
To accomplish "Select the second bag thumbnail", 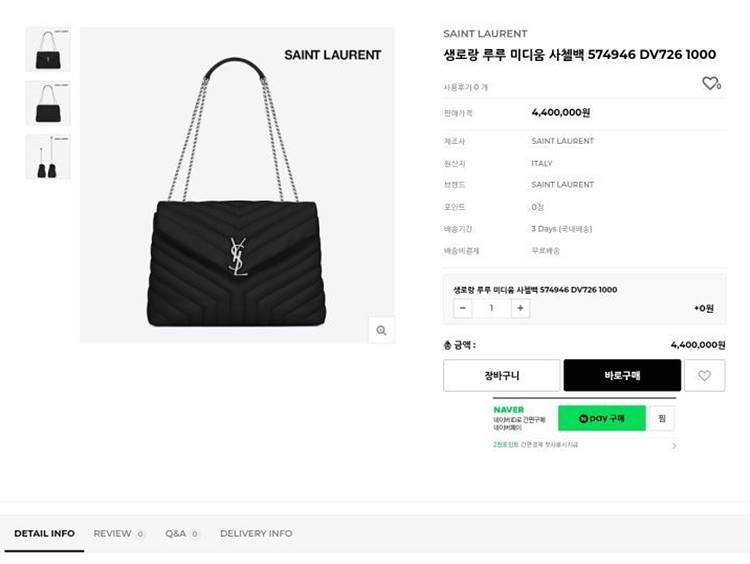I will click(48, 103).
